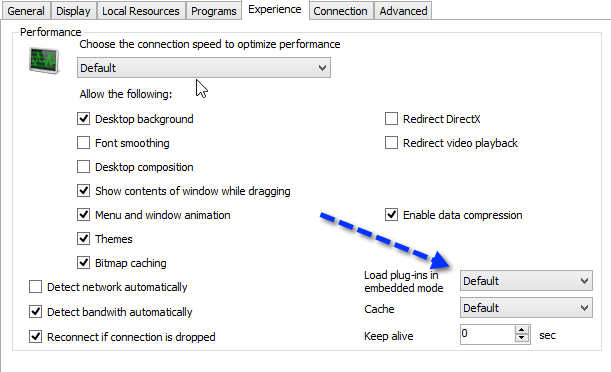The height and width of the screenshot is (372, 611).
Task: Enable Font smoothing checkbox
Action: (x=83, y=143)
